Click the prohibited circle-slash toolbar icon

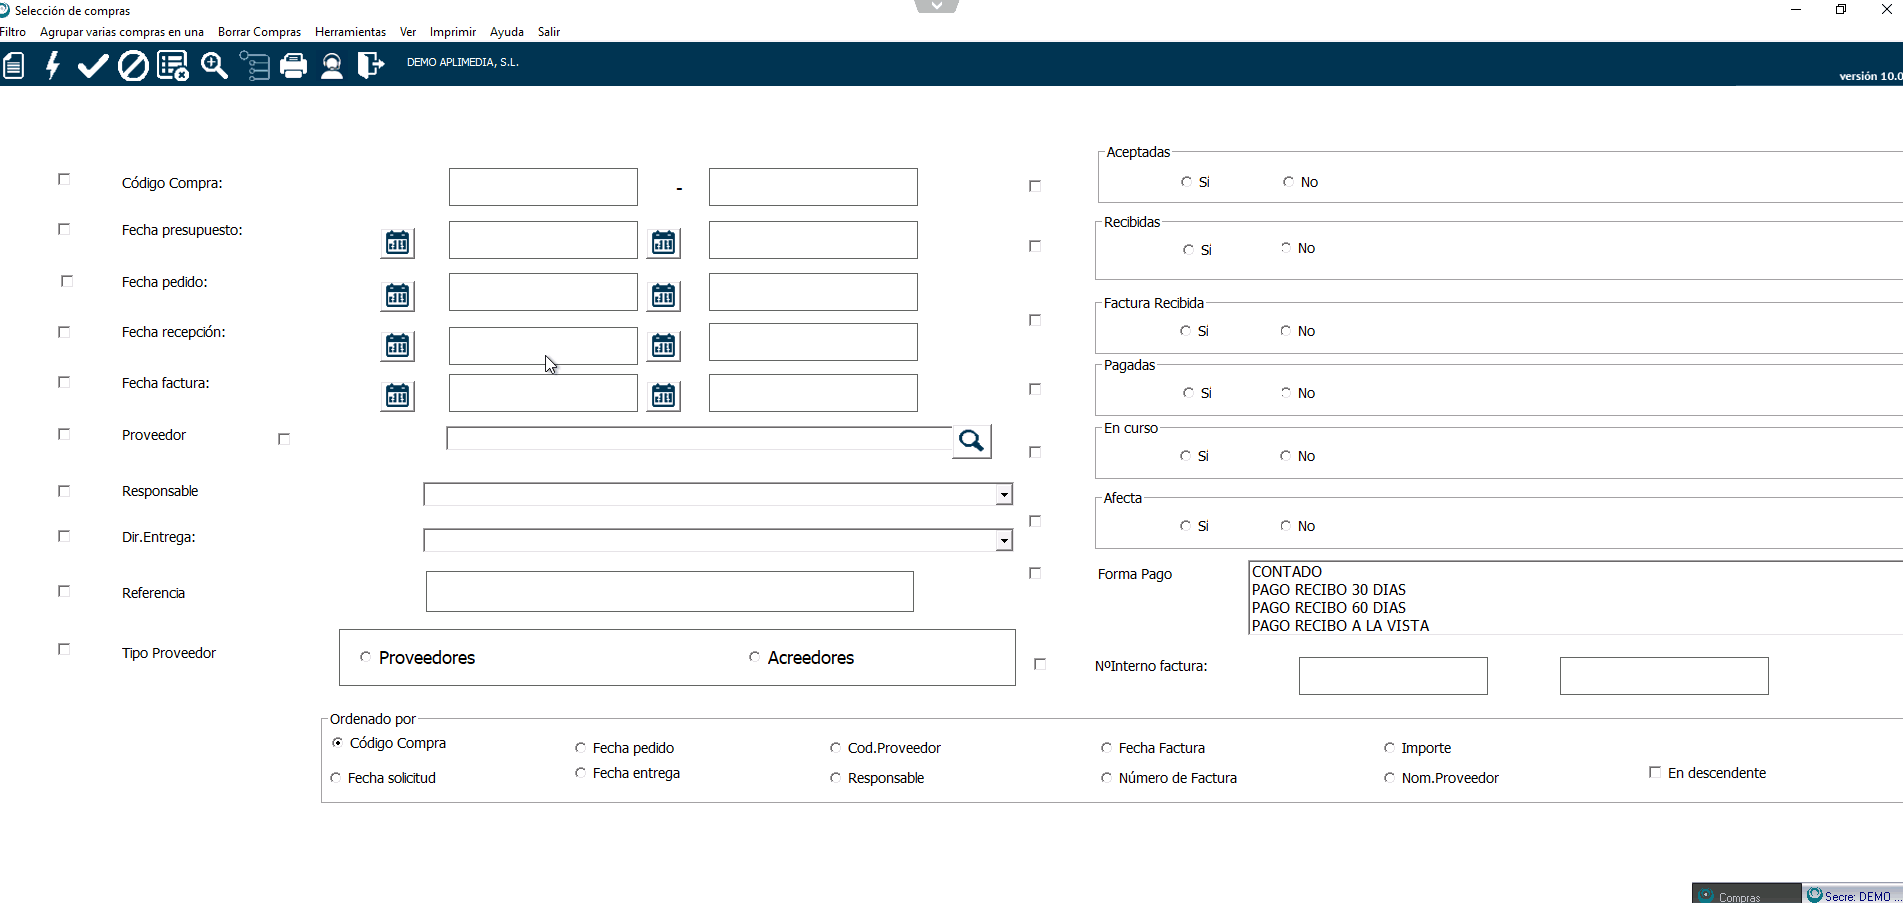point(133,66)
